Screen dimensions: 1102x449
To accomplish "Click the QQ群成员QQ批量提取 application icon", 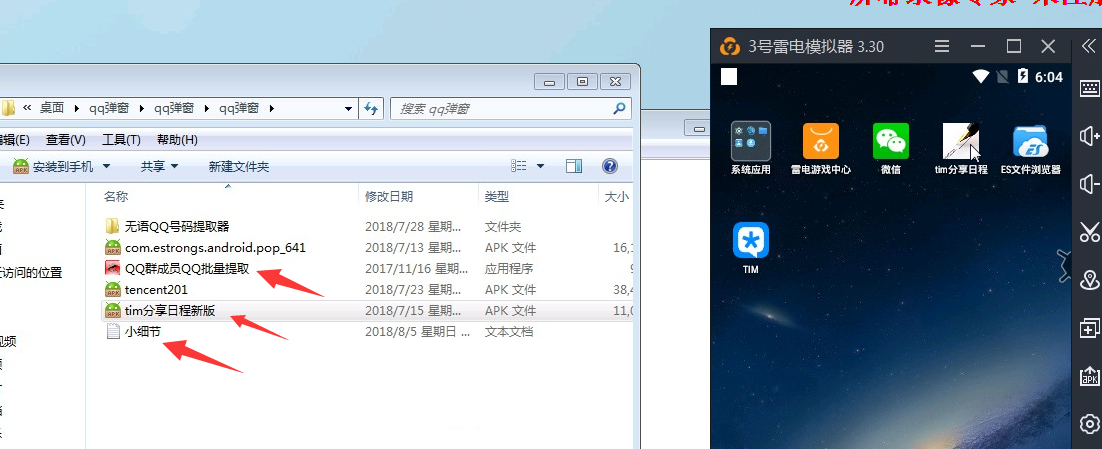I will coord(112,268).
